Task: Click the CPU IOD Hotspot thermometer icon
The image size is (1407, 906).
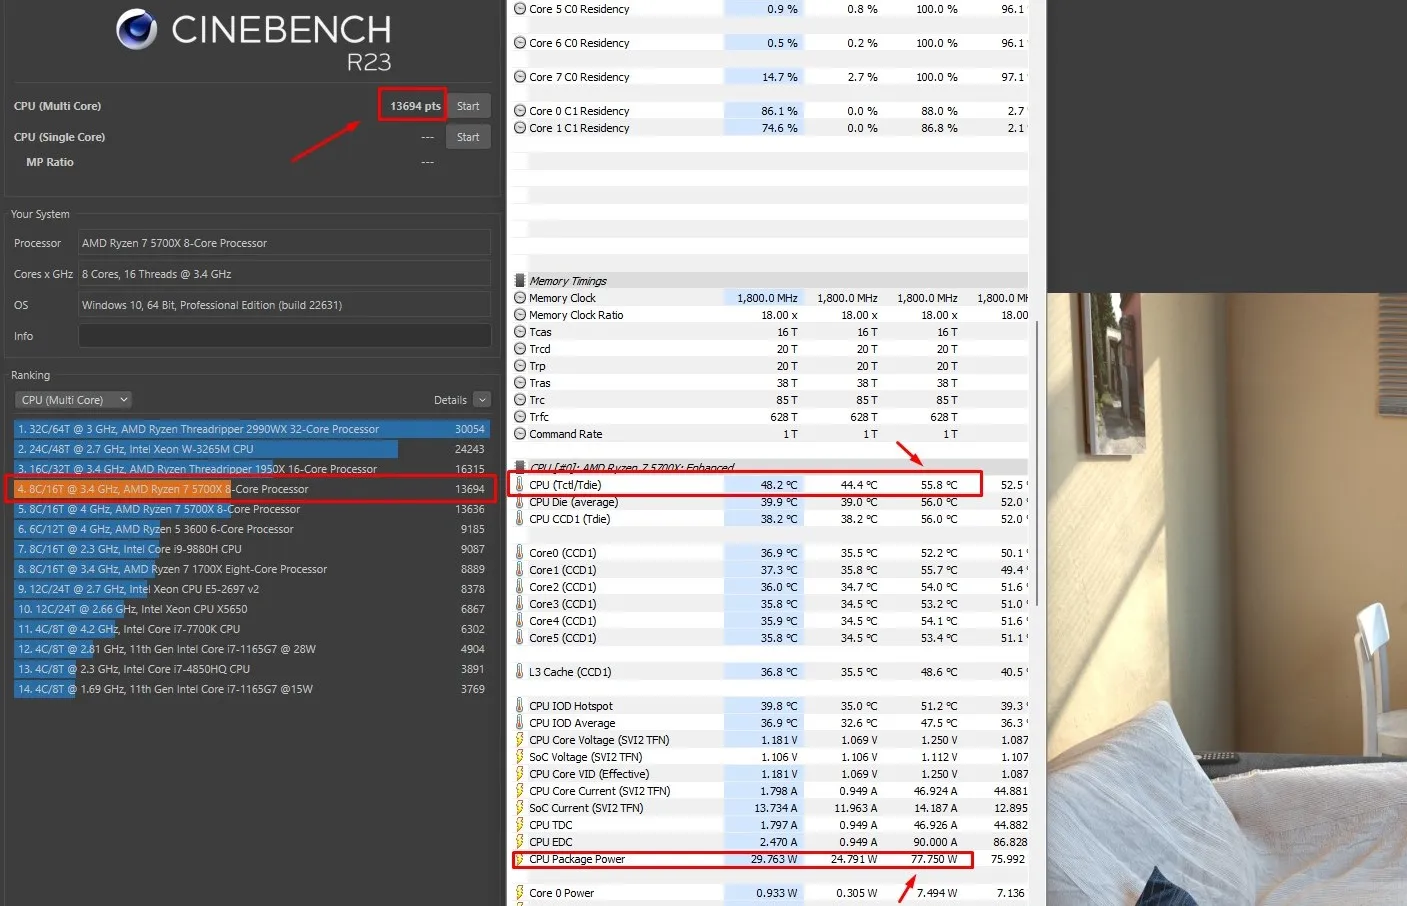Action: 520,706
